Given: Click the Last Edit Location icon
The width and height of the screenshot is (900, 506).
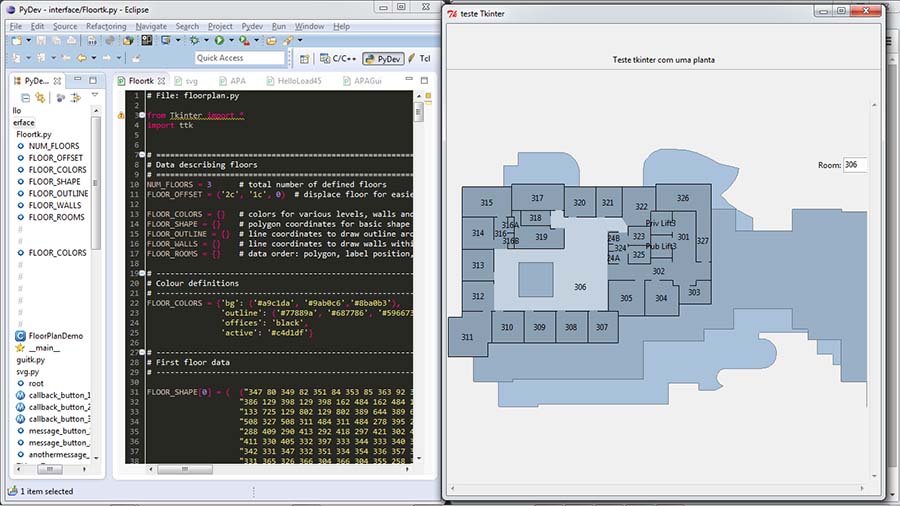Looking at the screenshot, I should tap(66, 58).
